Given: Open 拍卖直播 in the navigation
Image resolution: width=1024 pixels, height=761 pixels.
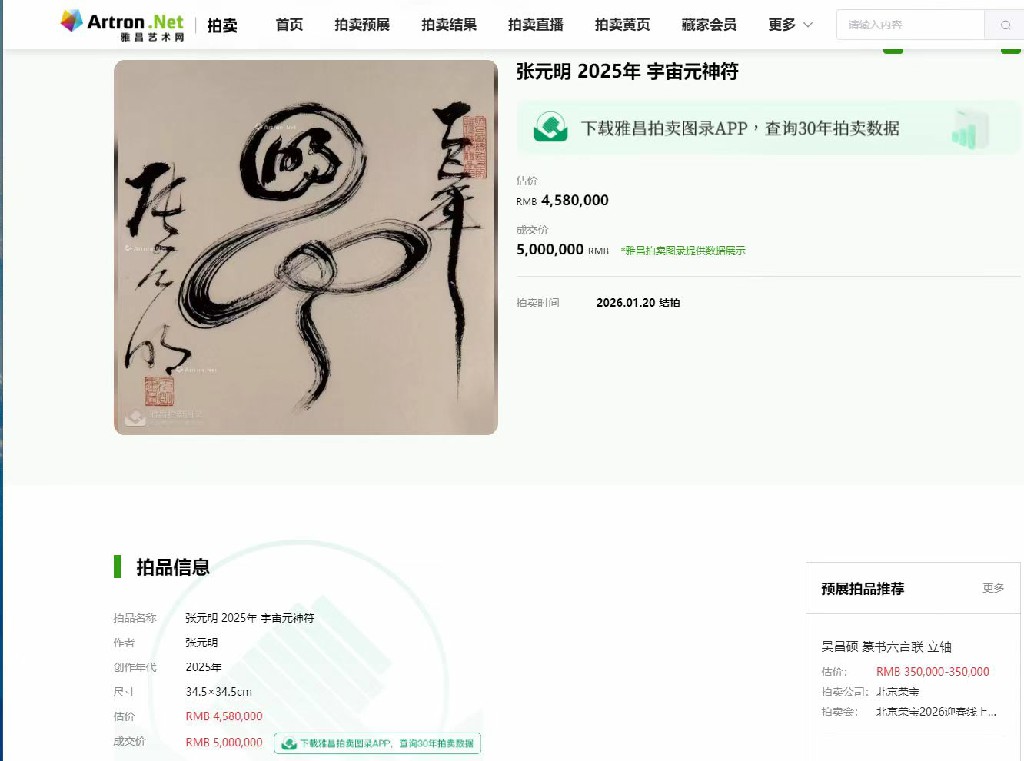Looking at the screenshot, I should click(536, 25).
